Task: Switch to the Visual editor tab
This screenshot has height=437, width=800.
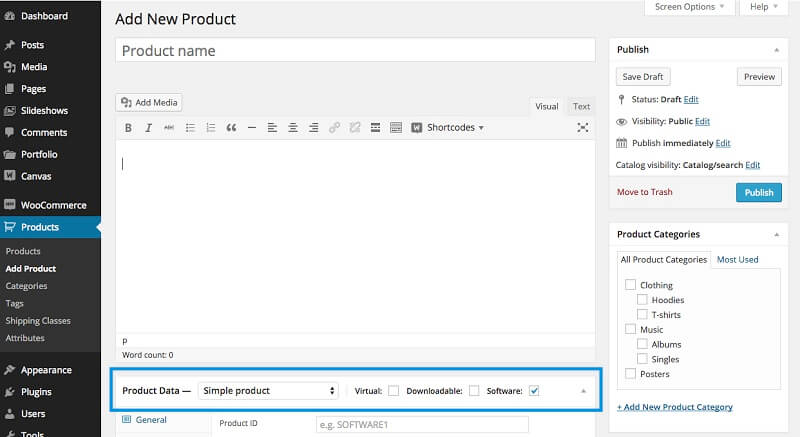Action: click(x=546, y=106)
